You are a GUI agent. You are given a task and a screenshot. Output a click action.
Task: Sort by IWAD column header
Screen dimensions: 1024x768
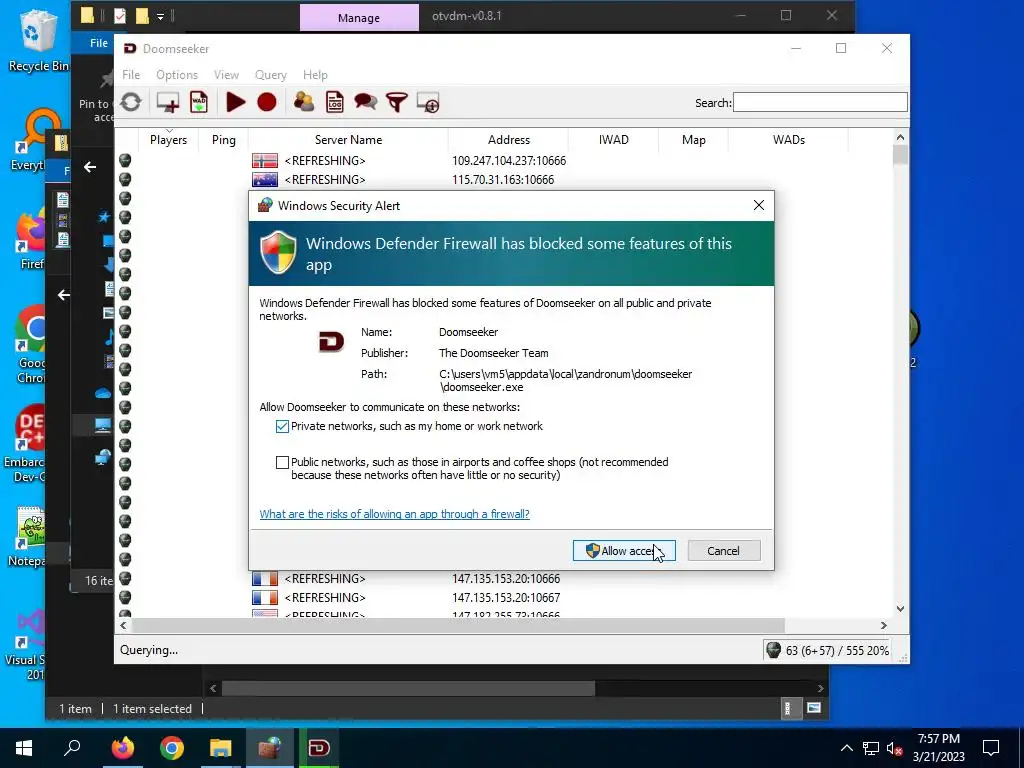(x=614, y=140)
